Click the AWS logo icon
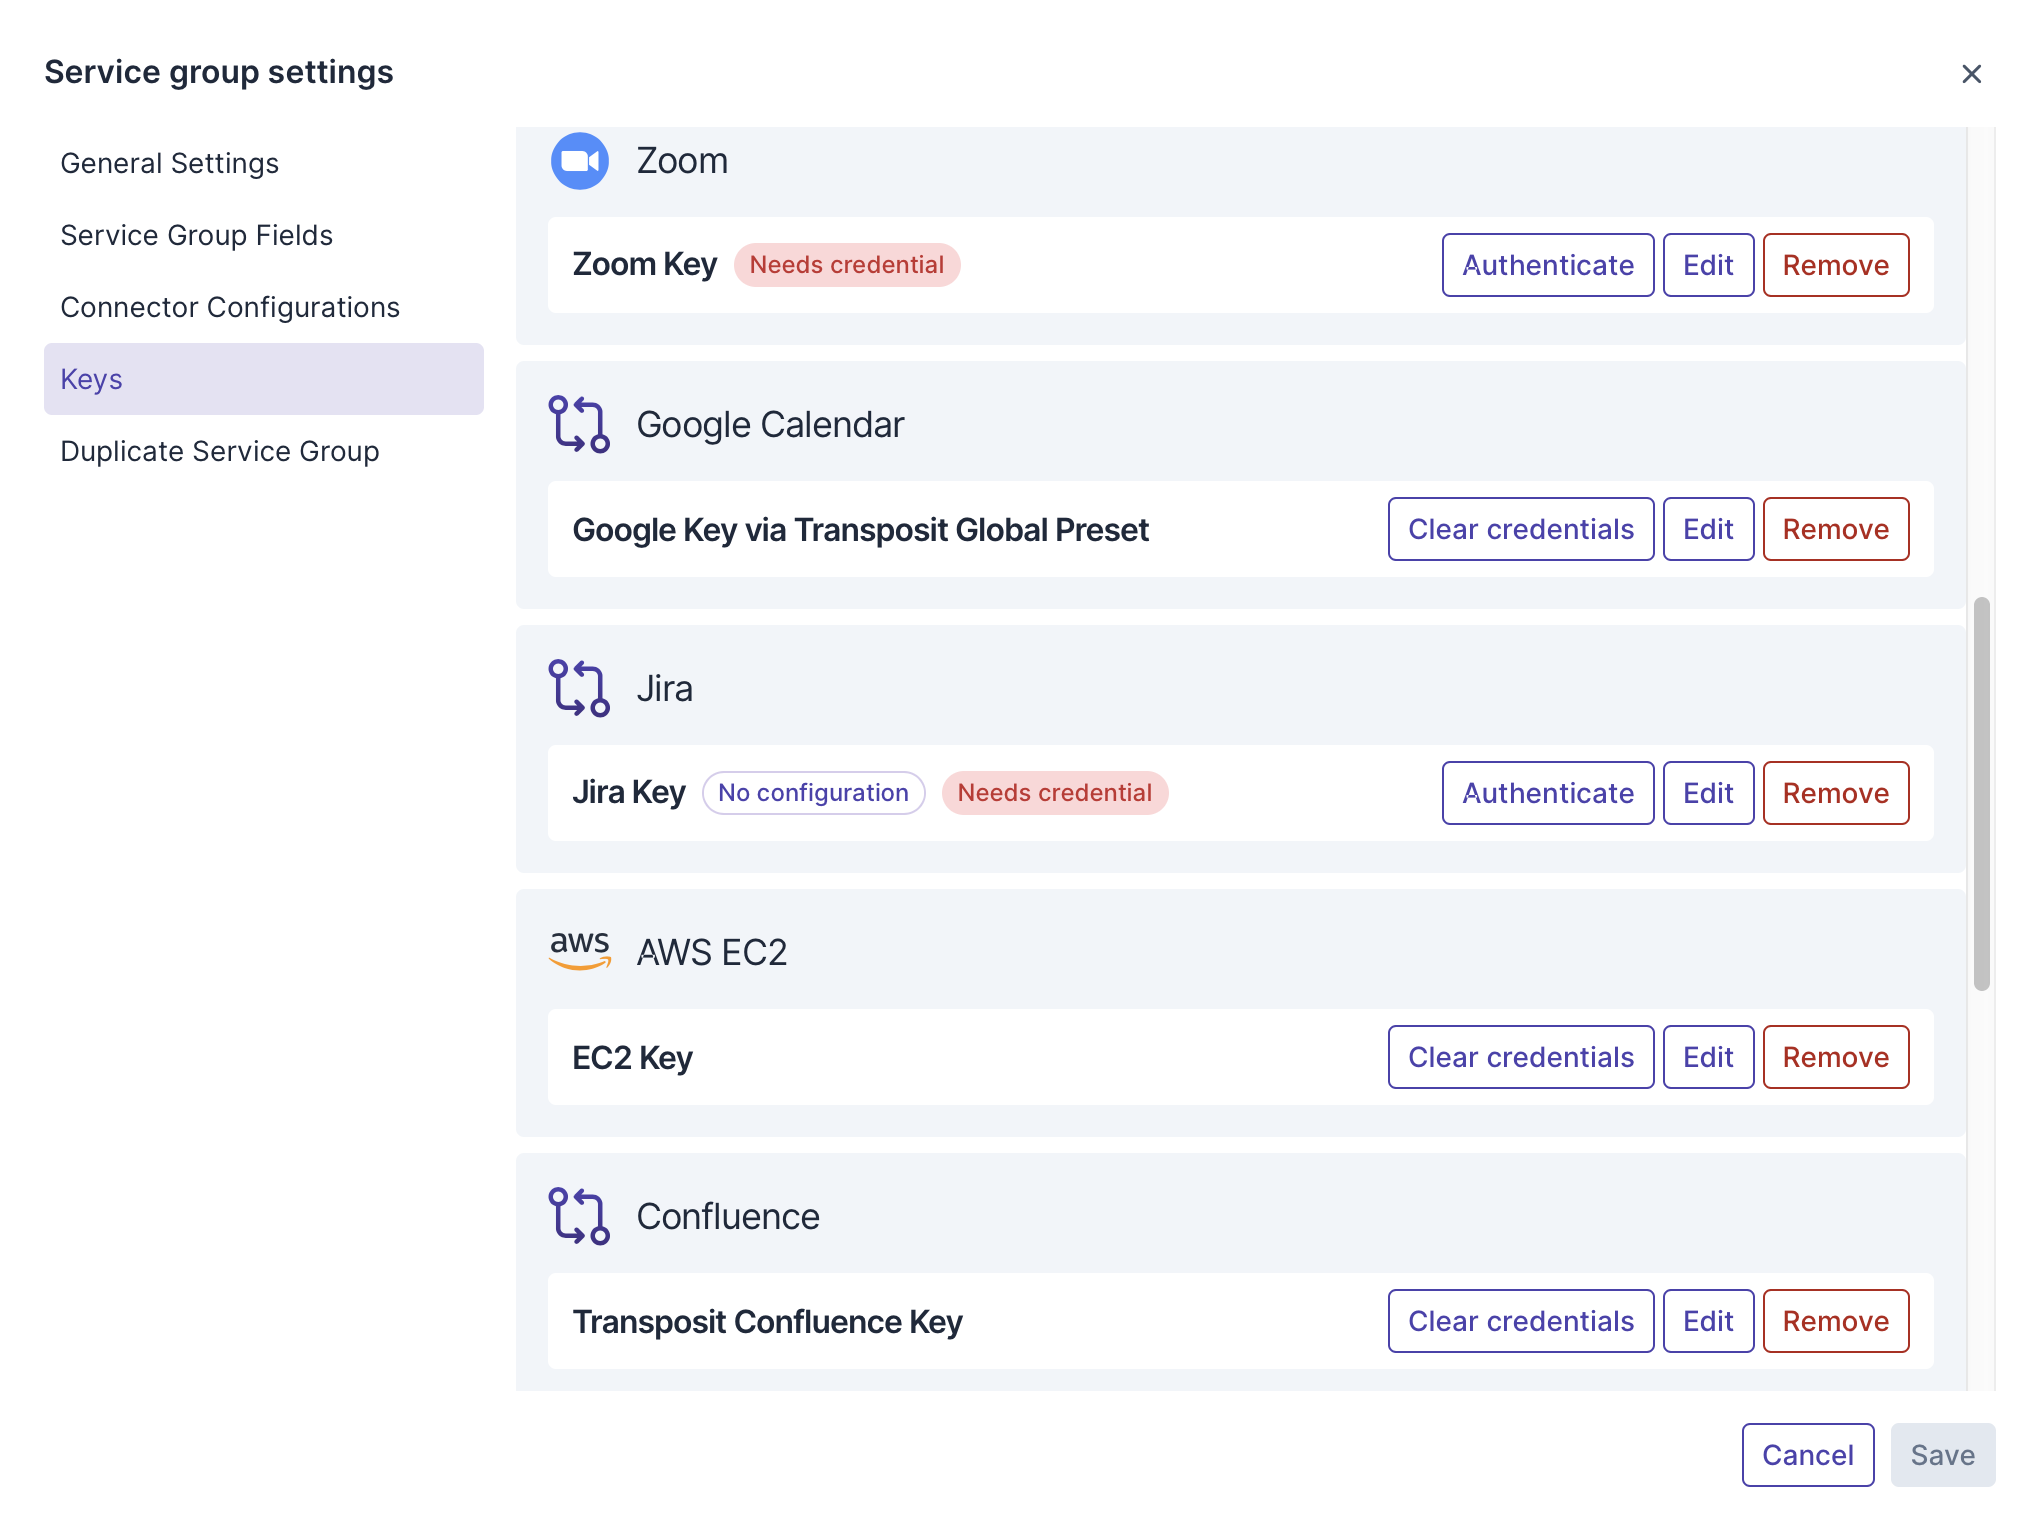Viewport: 2040px width, 1532px height. coord(579,950)
